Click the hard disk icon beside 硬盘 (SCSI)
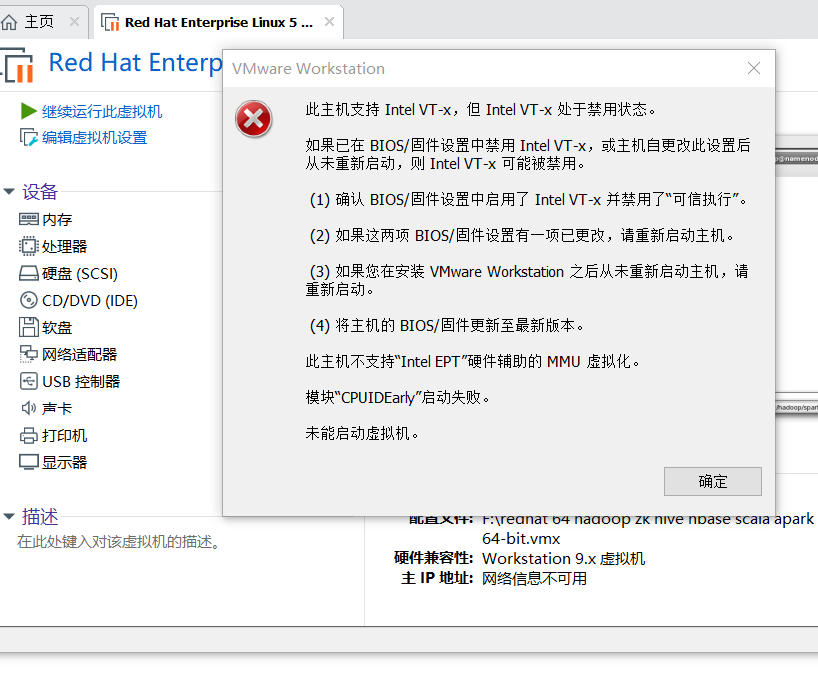Screen dimensions: 818x675 pos(29,273)
